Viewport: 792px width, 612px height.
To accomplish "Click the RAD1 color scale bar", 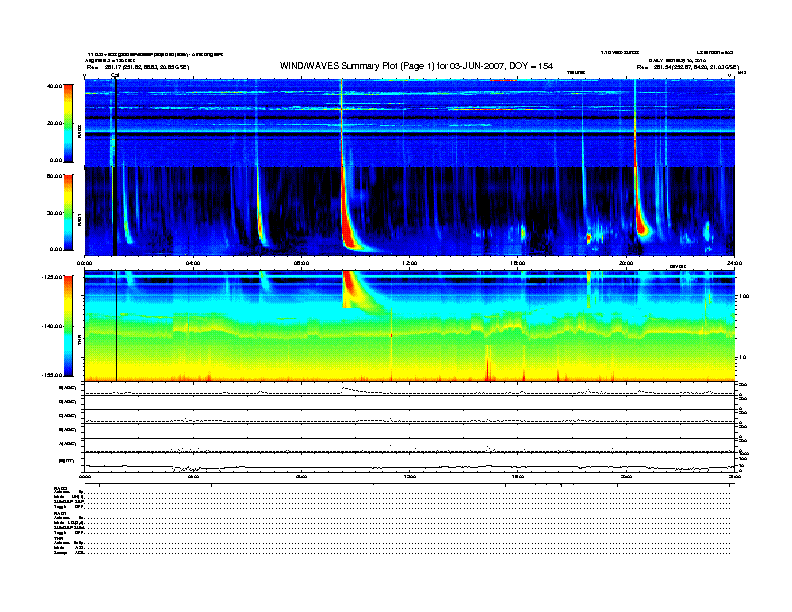I will (68, 212).
